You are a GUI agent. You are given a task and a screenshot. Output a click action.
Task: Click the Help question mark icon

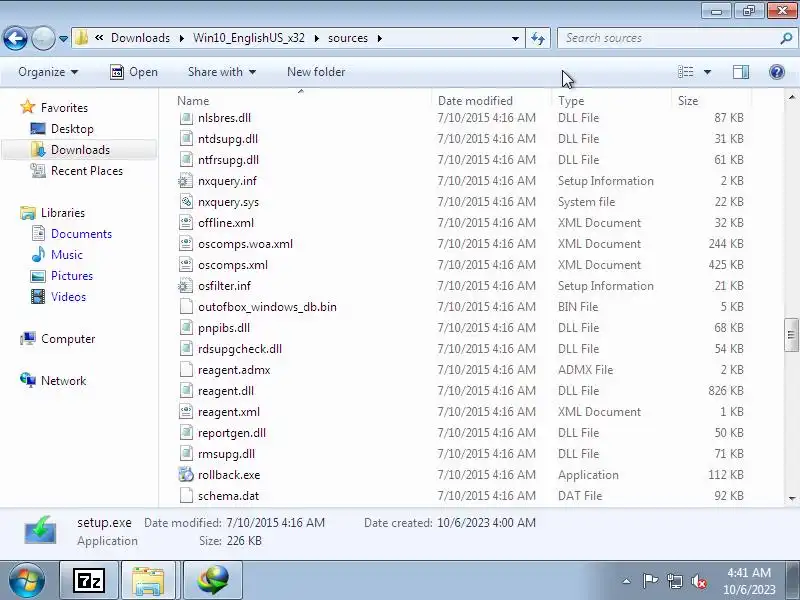[777, 72]
